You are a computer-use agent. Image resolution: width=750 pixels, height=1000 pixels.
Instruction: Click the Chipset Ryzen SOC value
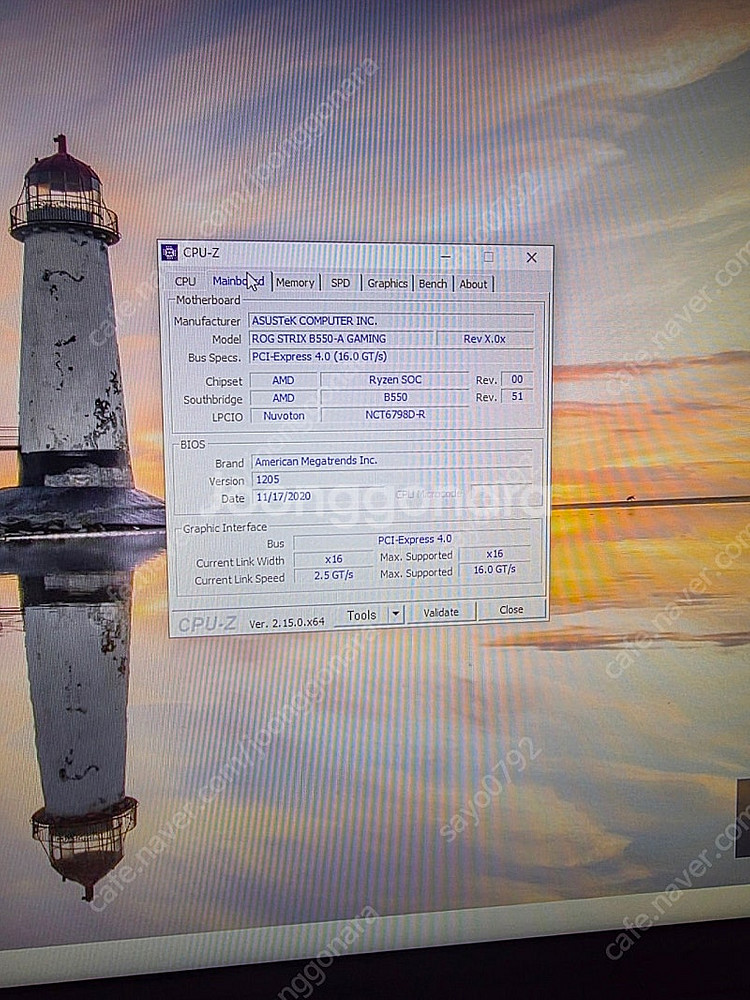point(395,379)
